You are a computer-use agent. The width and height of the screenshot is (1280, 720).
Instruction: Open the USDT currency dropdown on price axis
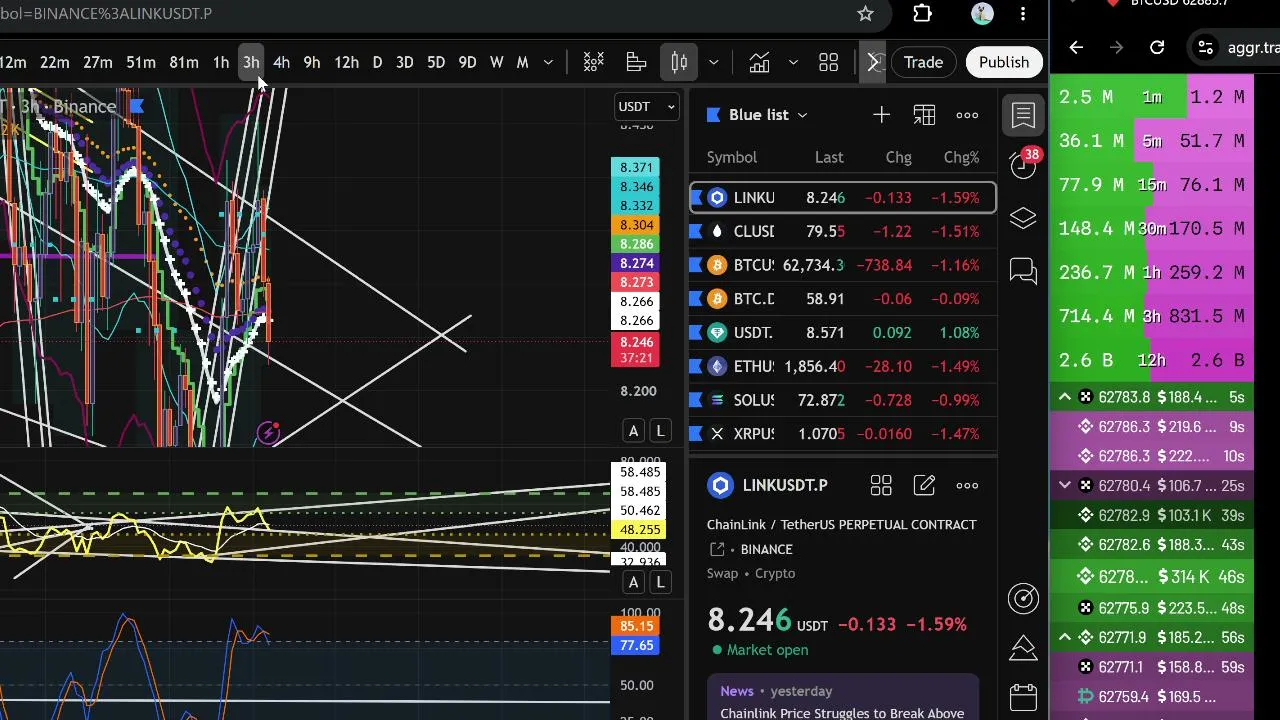[x=647, y=107]
